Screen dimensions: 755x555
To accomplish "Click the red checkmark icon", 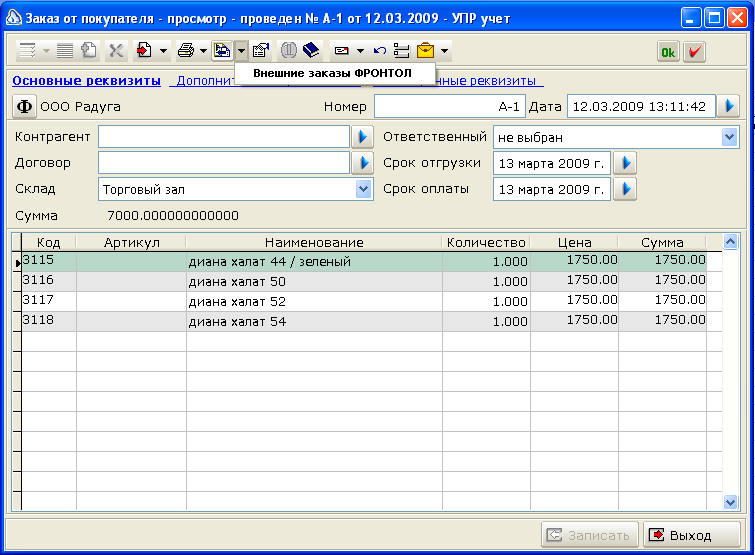I will pyautogui.click(x=694, y=51).
